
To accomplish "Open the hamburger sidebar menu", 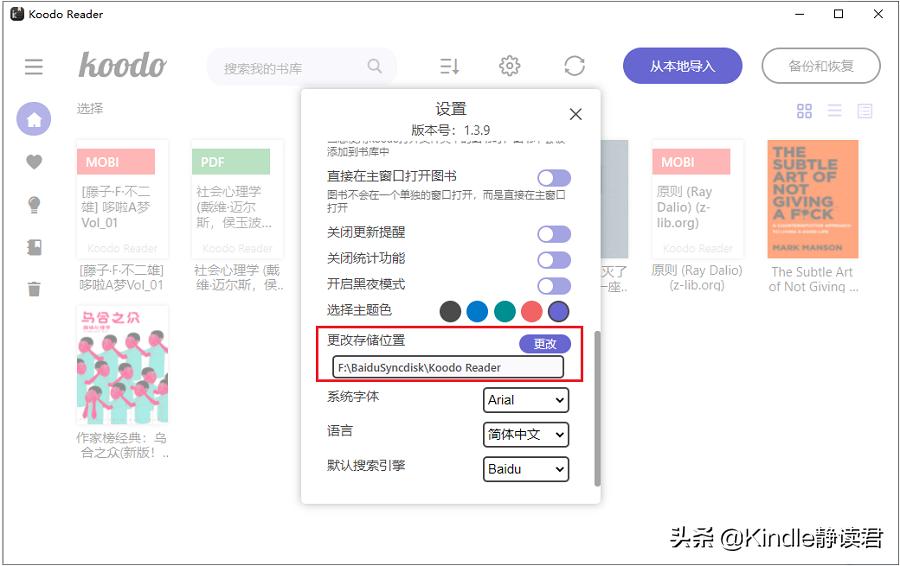I will pyautogui.click(x=34, y=67).
